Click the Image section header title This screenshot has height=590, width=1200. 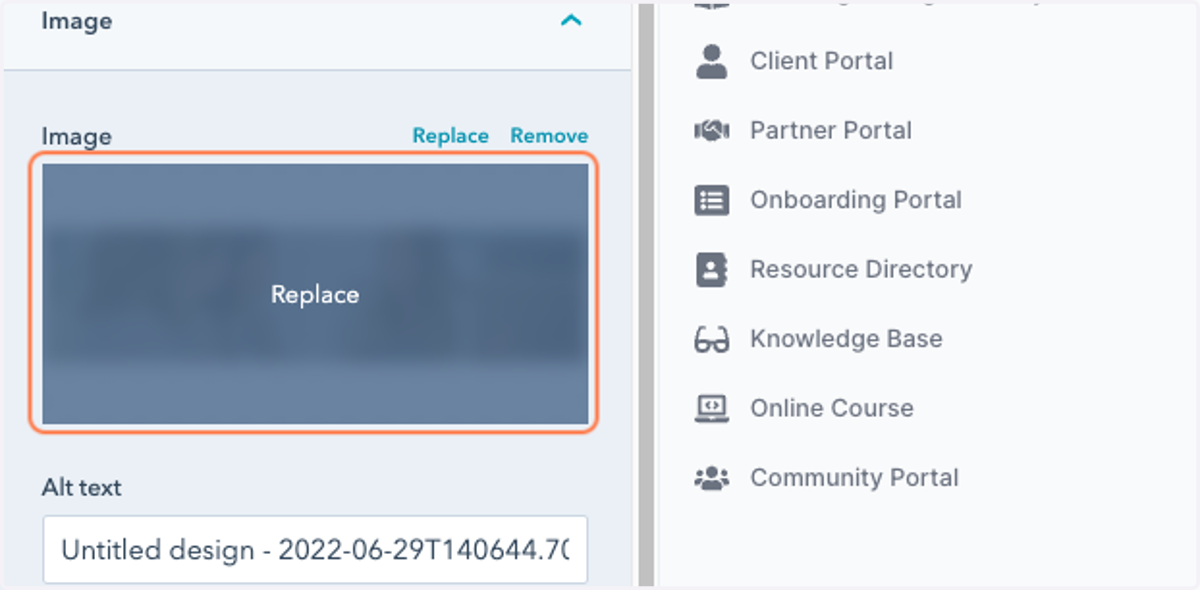[76, 21]
